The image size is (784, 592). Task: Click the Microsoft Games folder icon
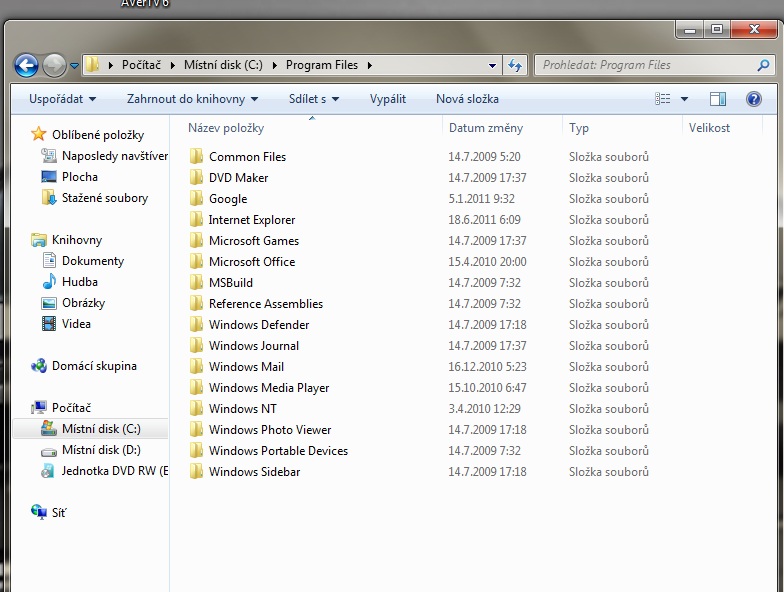pyautogui.click(x=196, y=240)
